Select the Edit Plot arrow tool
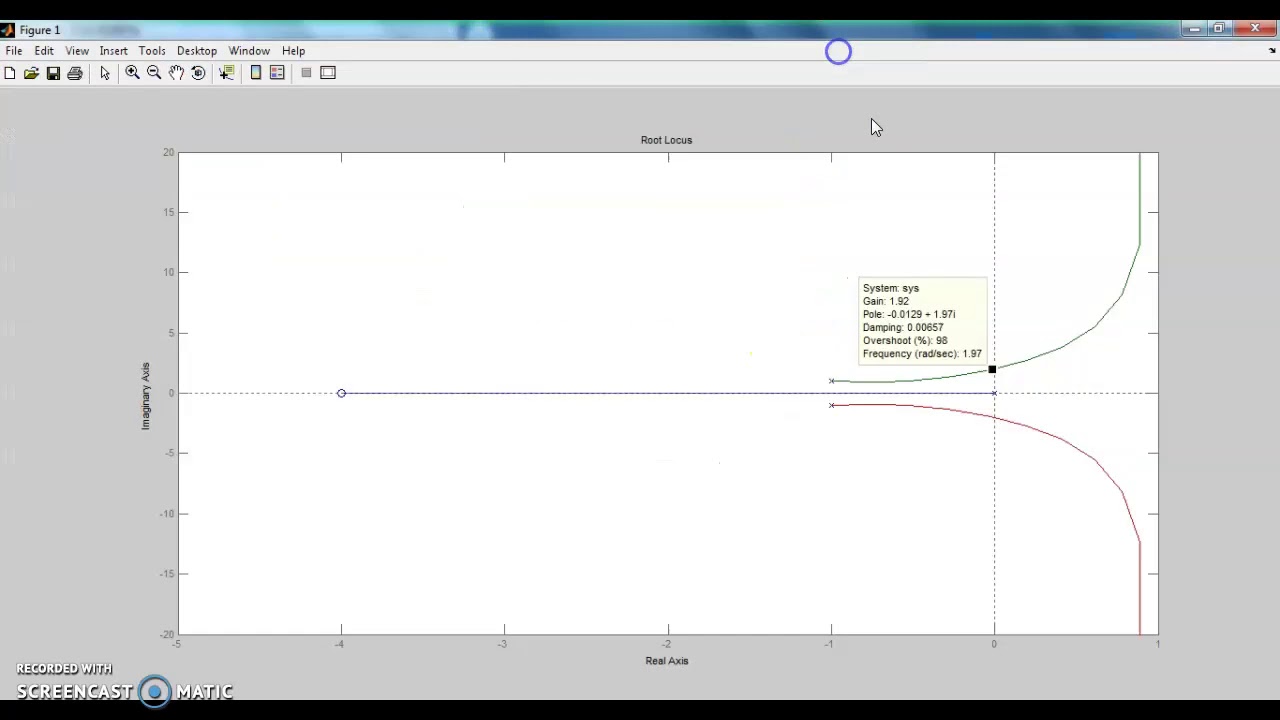1280x720 pixels. [x=105, y=73]
